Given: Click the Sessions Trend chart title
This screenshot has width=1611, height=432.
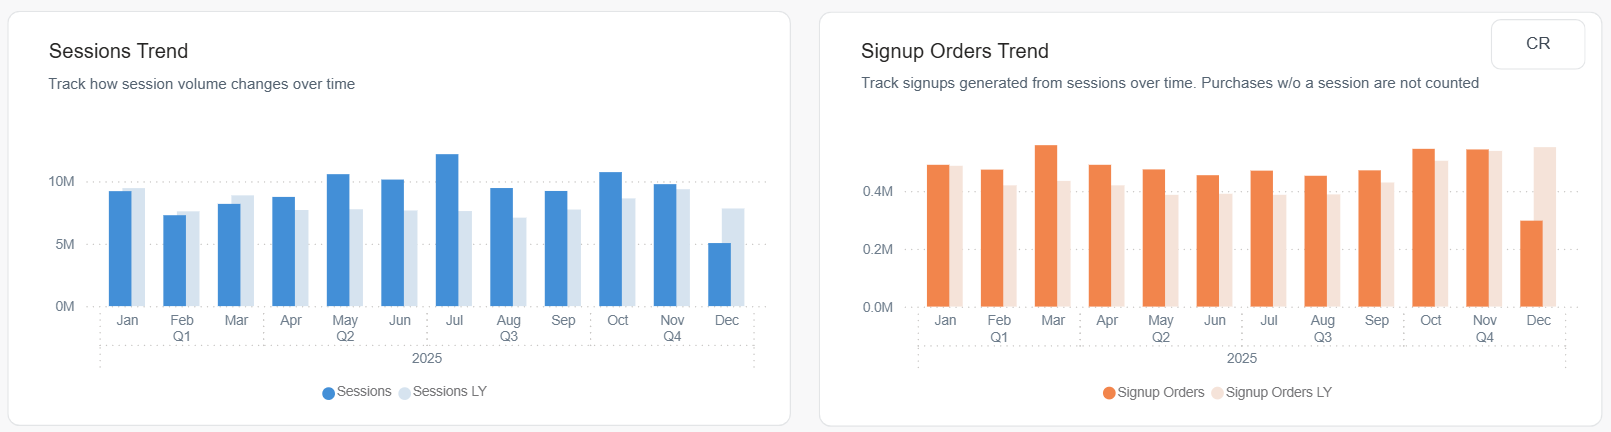Looking at the screenshot, I should (118, 51).
